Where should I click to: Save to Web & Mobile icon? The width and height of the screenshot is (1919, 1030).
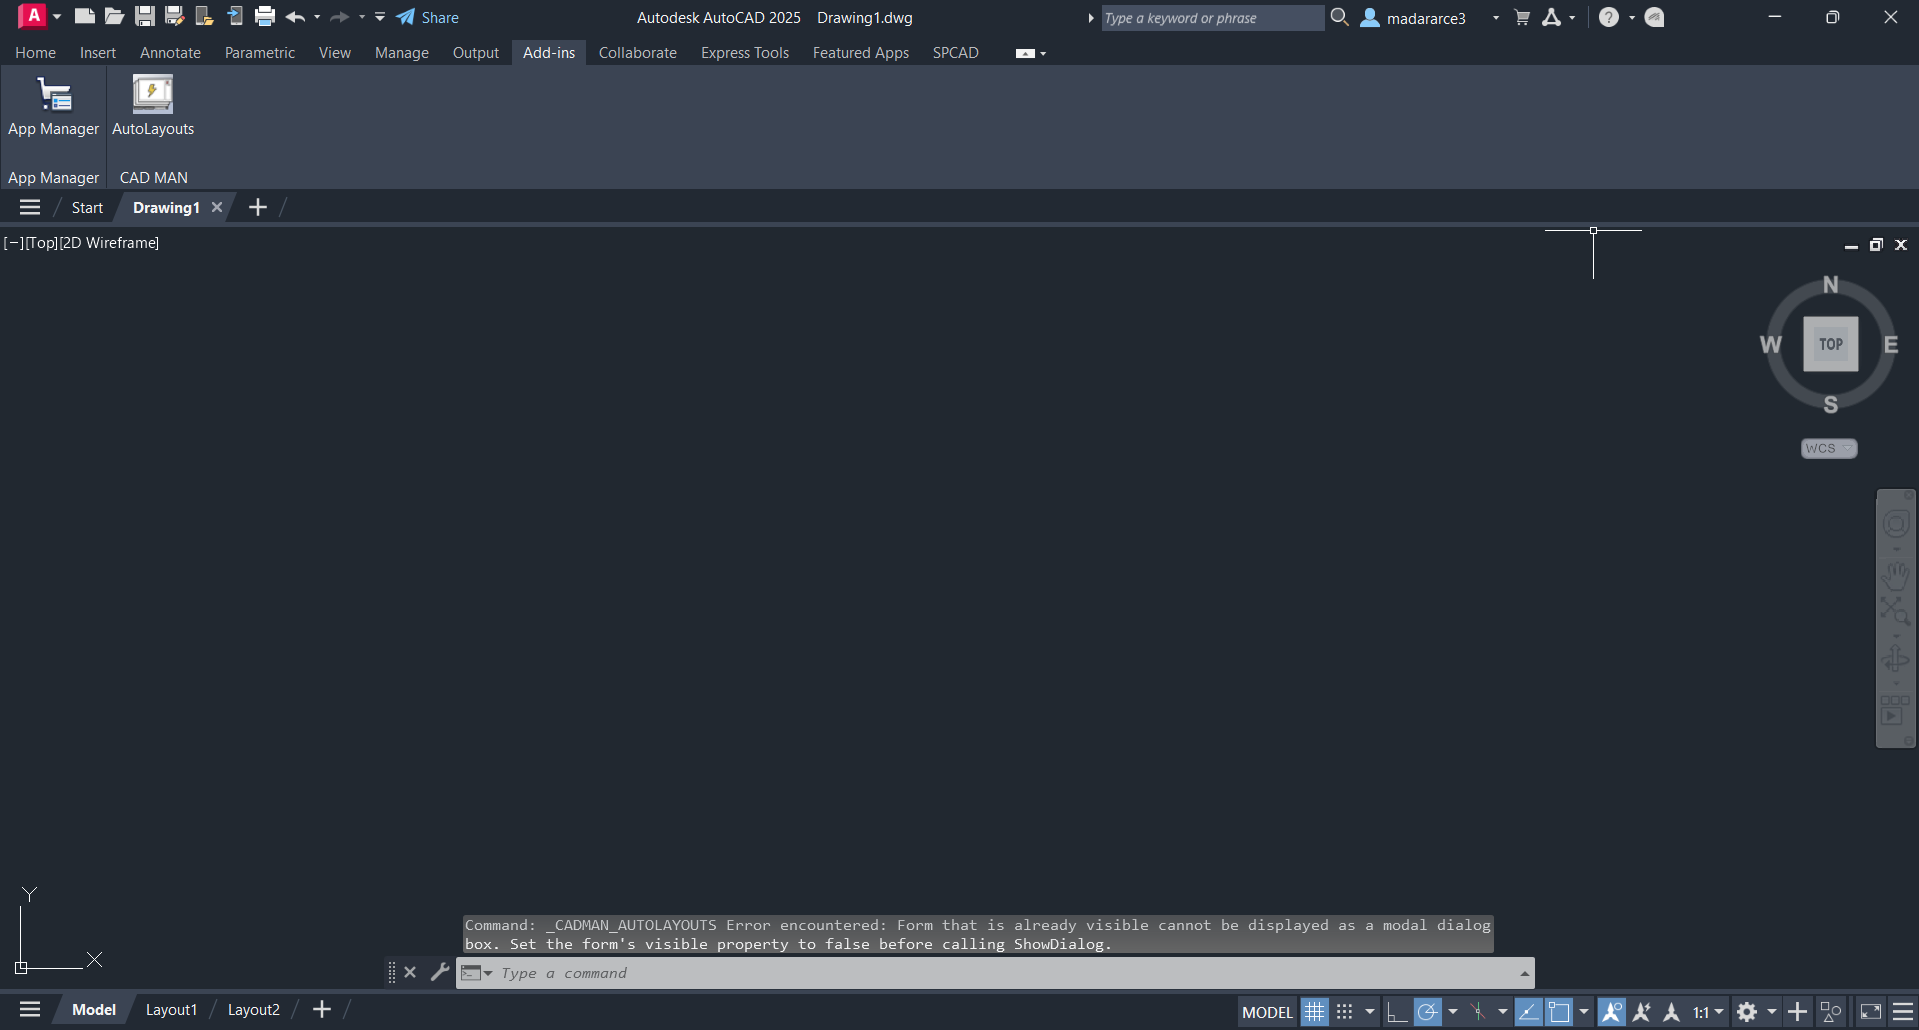[x=235, y=16]
